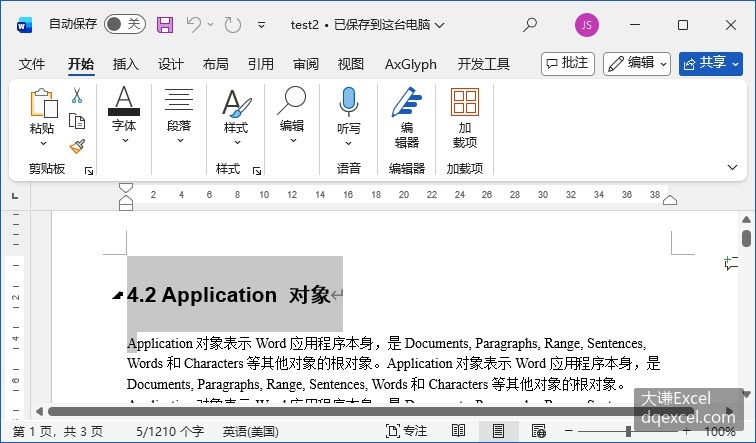Viewport: 756px width, 443px height.
Task: Open the 开发工具 (Developer) tab
Action: (484, 64)
